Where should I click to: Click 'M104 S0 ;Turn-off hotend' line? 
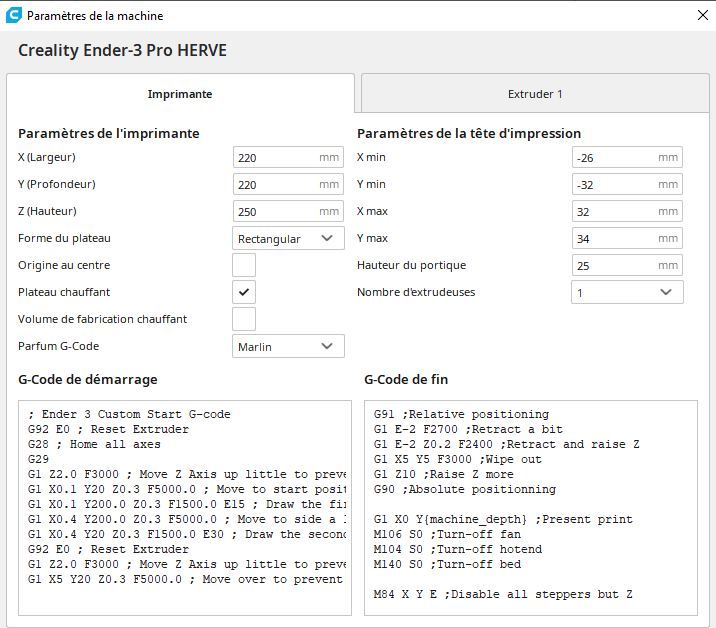click(458, 549)
